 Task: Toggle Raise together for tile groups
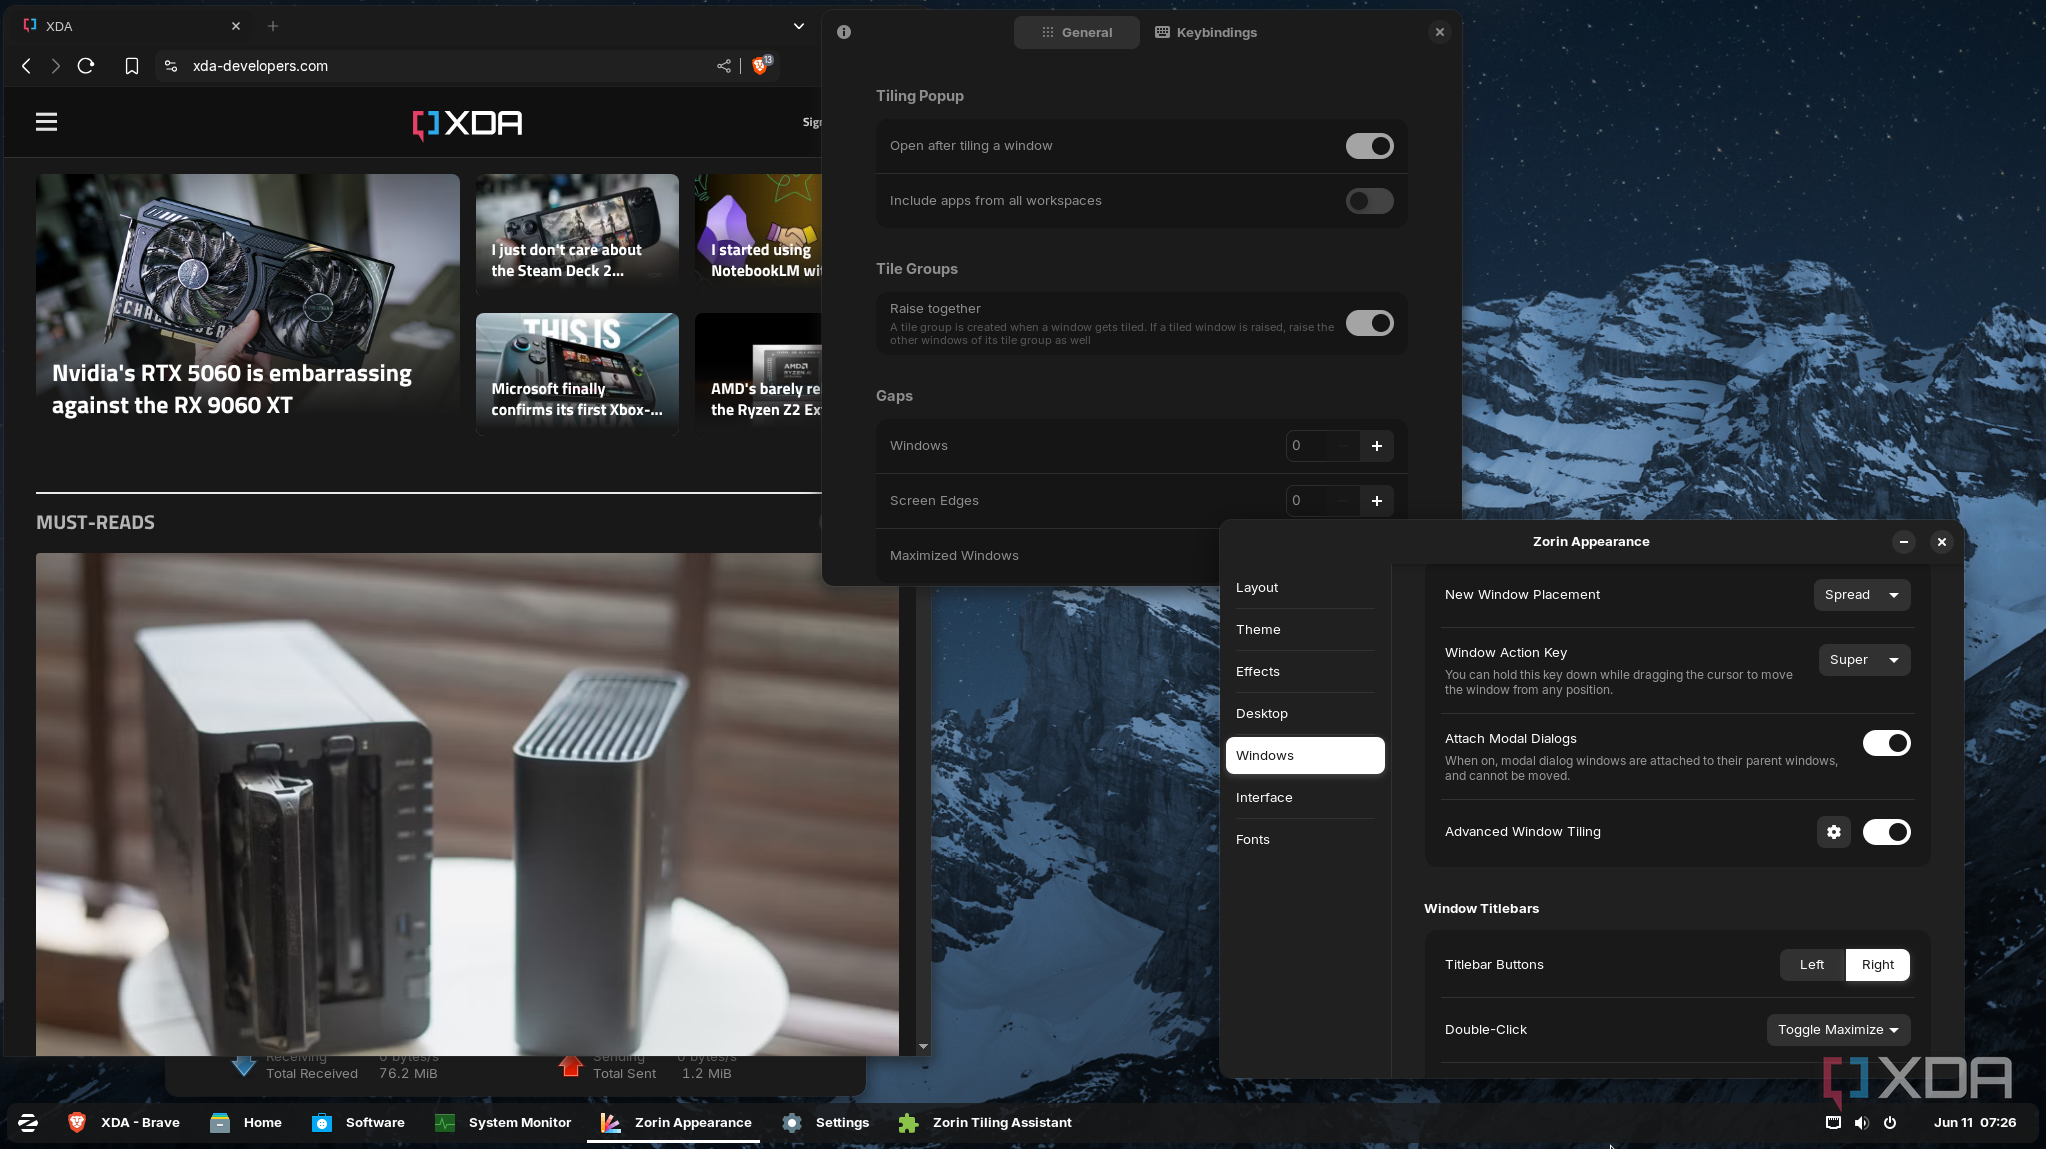point(1369,323)
